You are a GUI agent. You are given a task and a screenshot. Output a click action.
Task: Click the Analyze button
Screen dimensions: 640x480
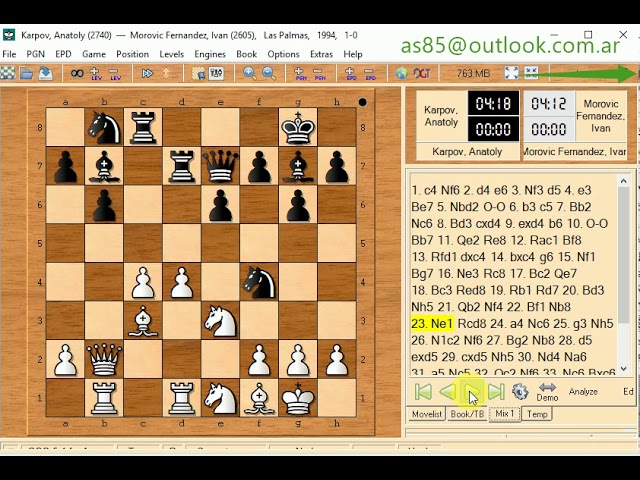point(583,392)
